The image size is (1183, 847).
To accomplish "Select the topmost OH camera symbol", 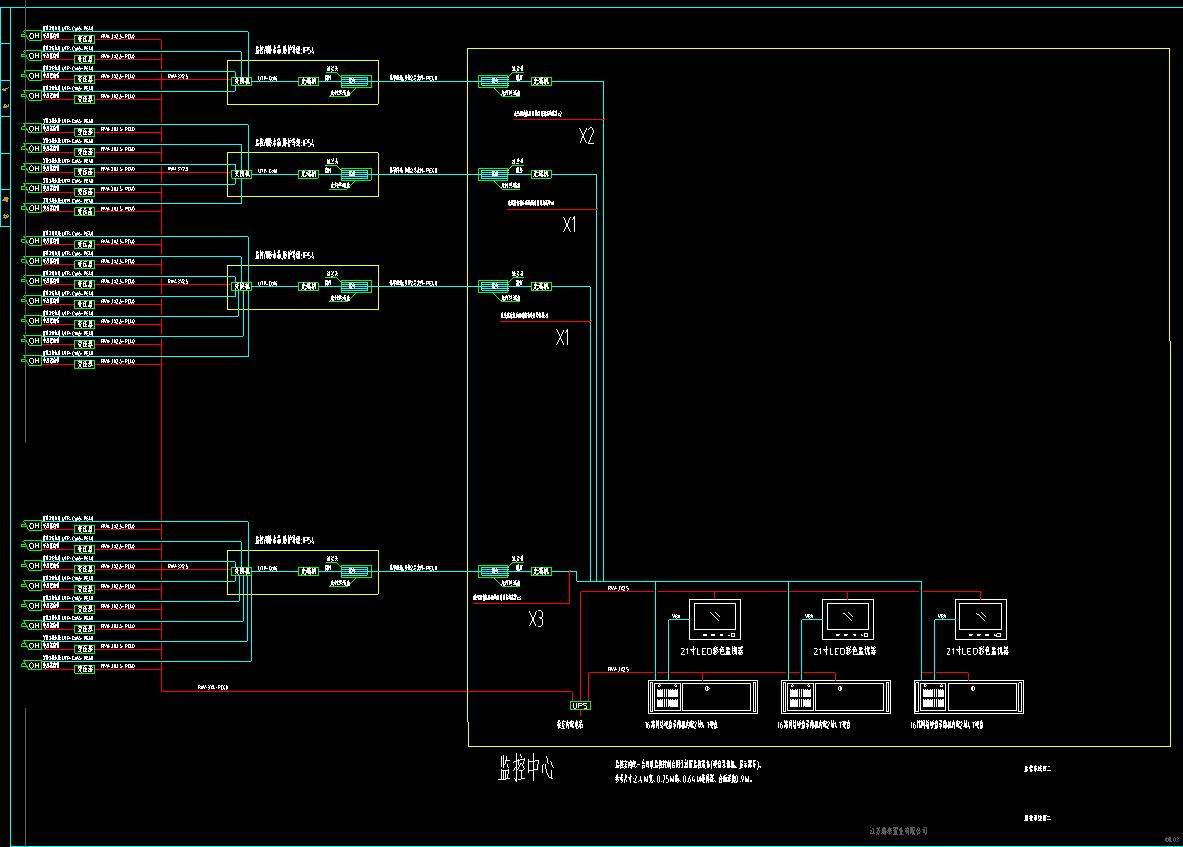I will tap(34, 35).
